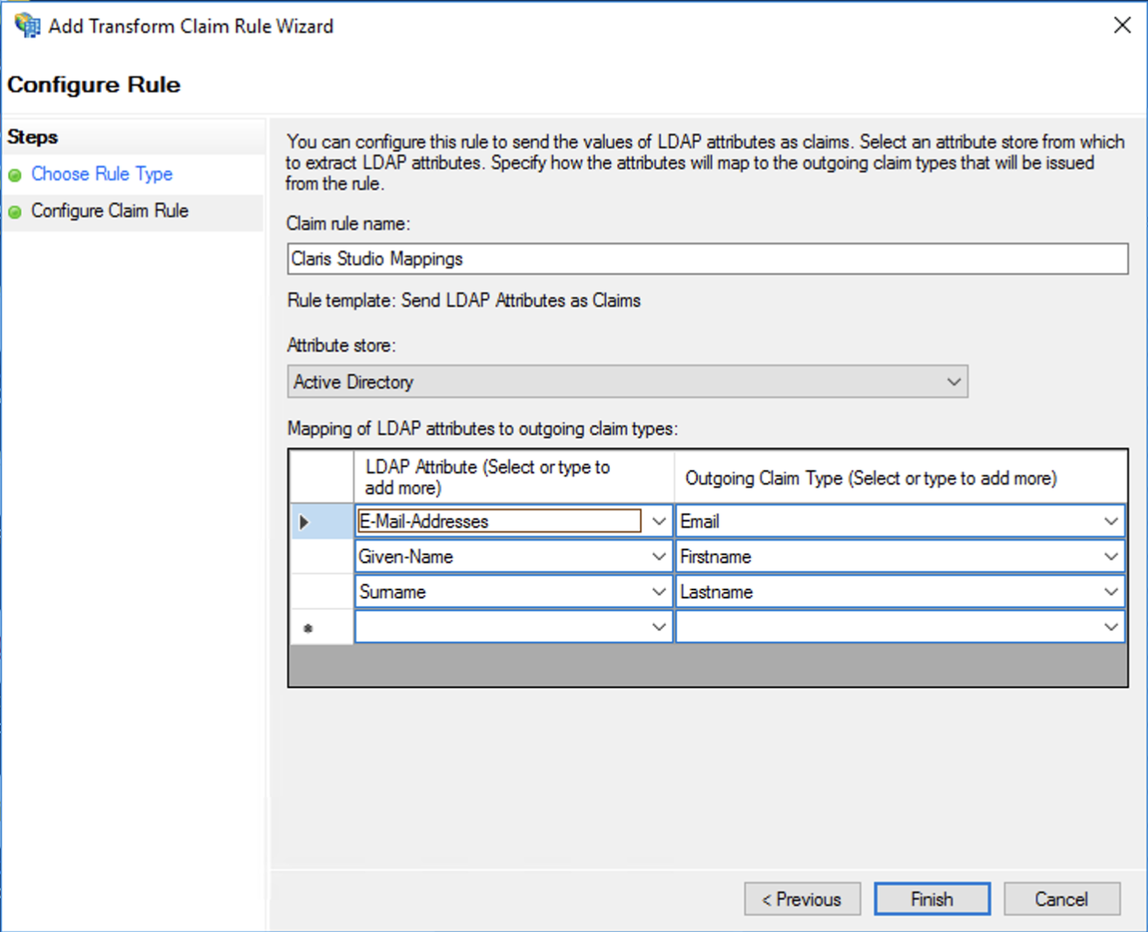Click the Add Transform Claim Rule Wizard icon
The width and height of the screenshot is (1148, 932).
[26, 24]
